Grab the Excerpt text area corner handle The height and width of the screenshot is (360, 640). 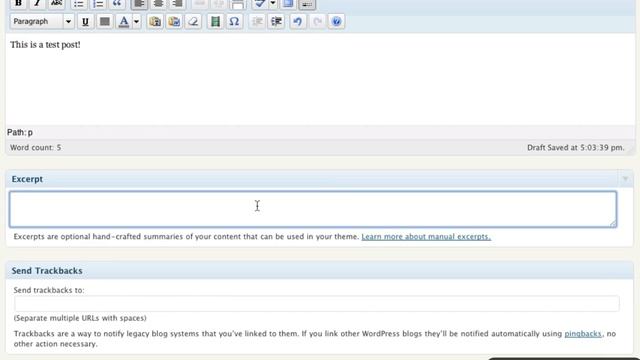pyautogui.click(x=613, y=223)
